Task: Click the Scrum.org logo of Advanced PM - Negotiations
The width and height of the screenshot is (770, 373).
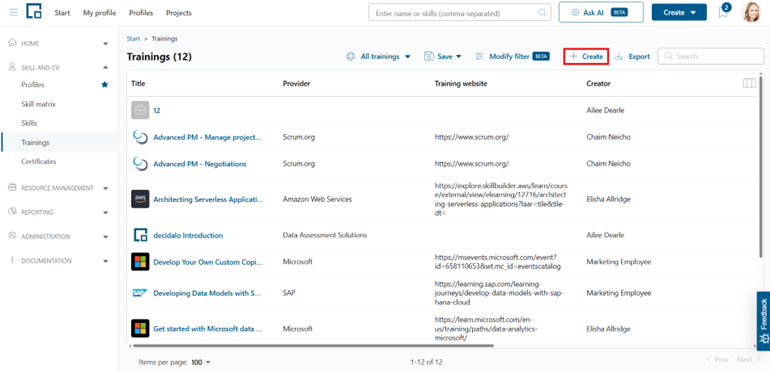Action: 140,164
